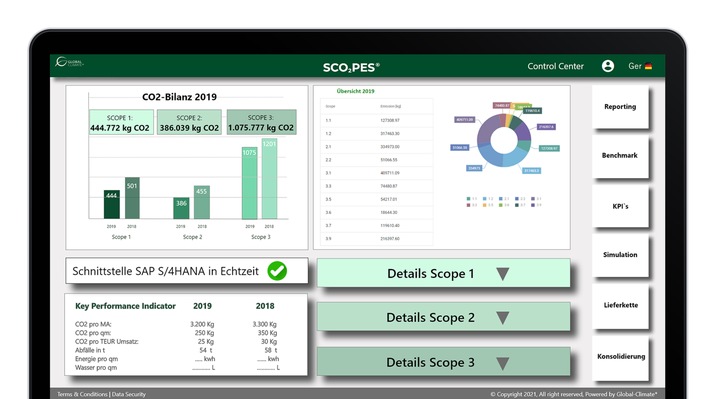Expand Details Scope 1 arrow

click(x=503, y=274)
